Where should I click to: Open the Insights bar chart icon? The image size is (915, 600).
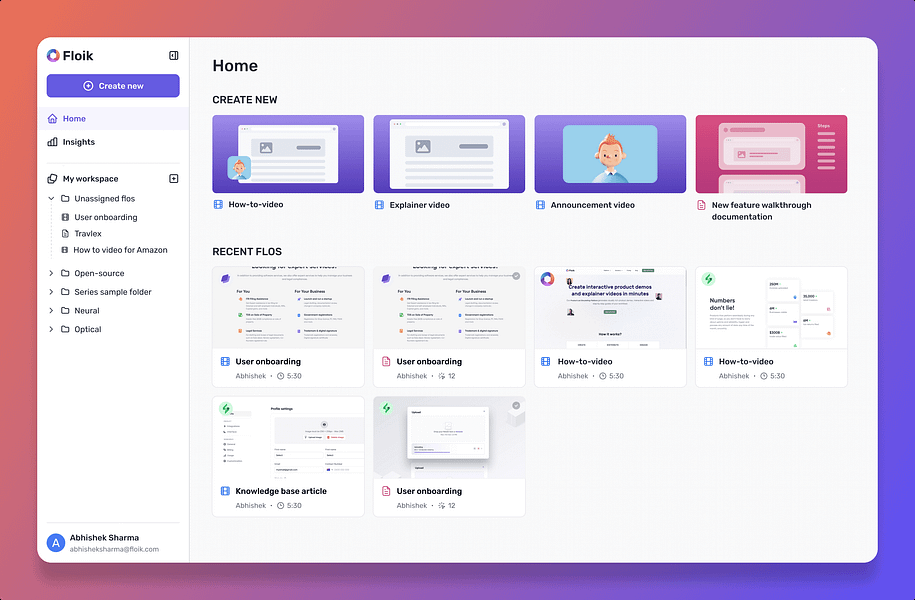tap(53, 142)
